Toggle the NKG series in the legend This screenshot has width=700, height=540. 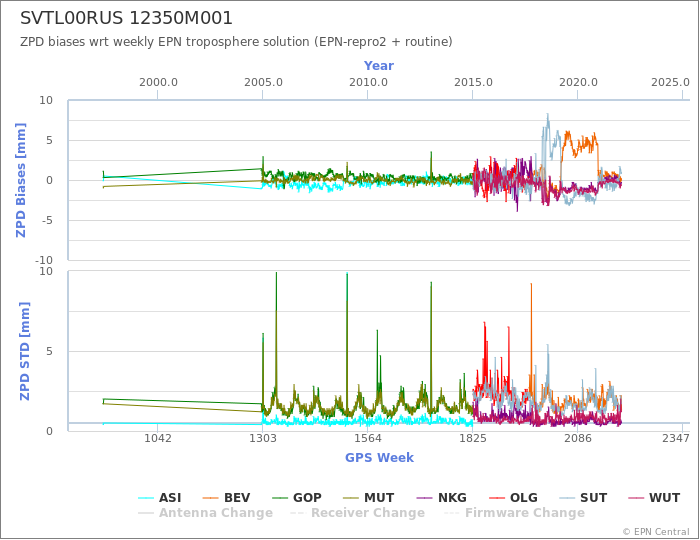pyautogui.click(x=442, y=498)
